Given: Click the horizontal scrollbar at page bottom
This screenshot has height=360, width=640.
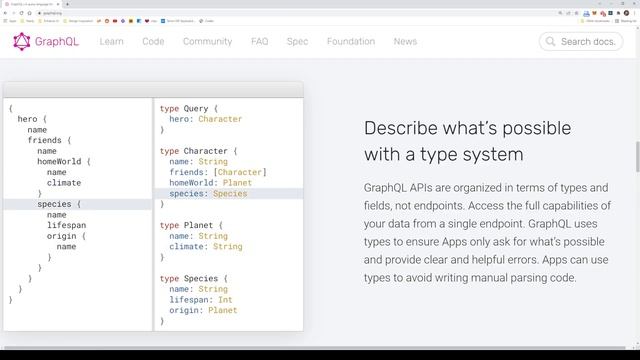Looking at the screenshot, I should point(314,348).
